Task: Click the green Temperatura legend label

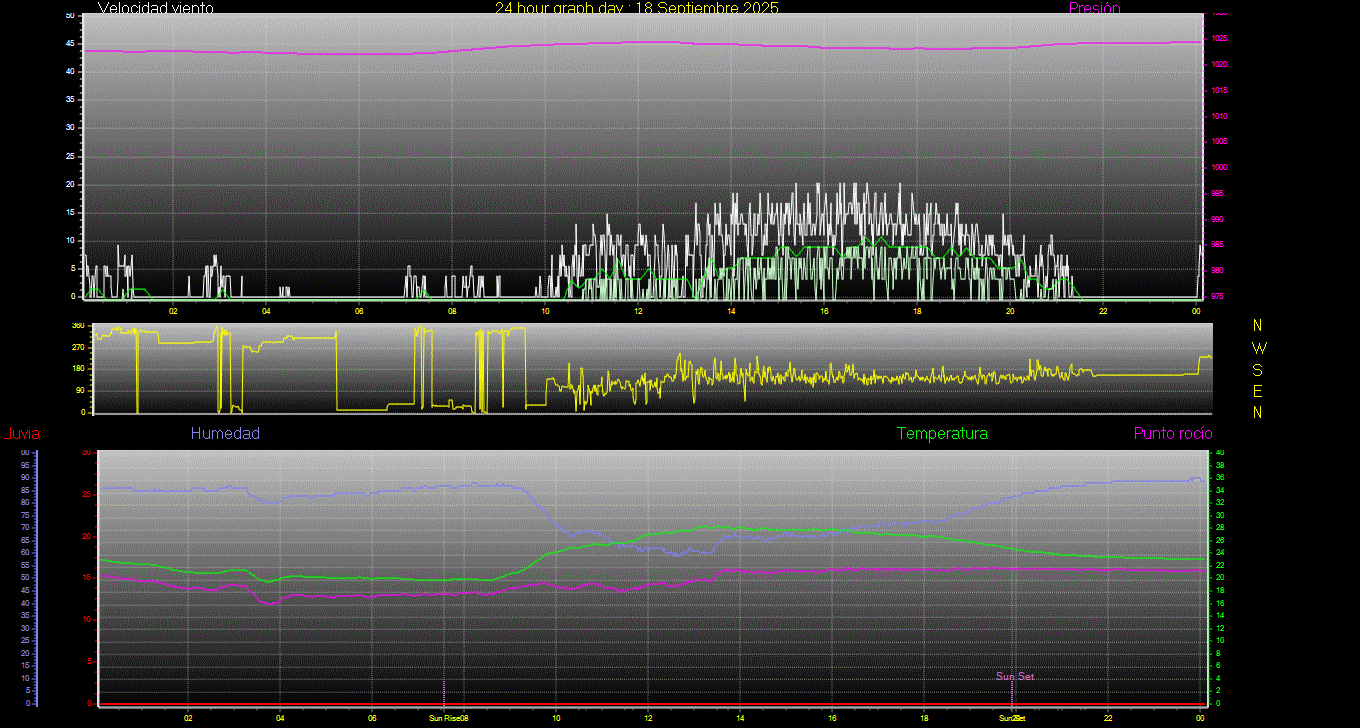Action: tap(942, 434)
